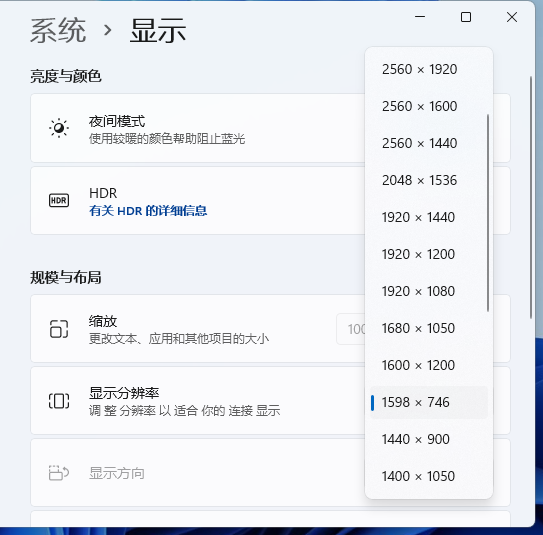
Task: Close the Settings window
Action: pyautogui.click(x=512, y=17)
